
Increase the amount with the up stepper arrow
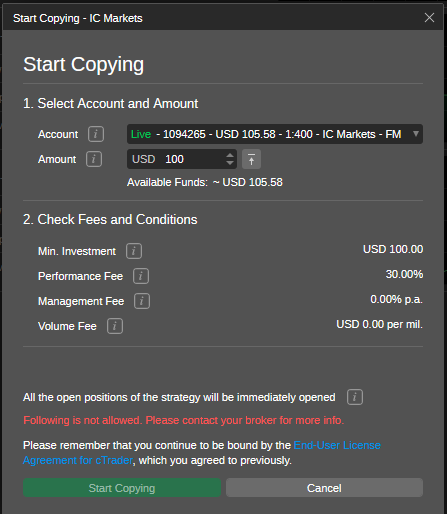pos(230,155)
